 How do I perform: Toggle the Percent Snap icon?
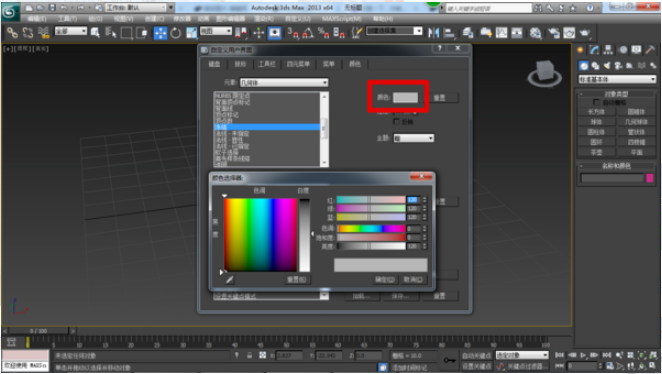[323, 33]
